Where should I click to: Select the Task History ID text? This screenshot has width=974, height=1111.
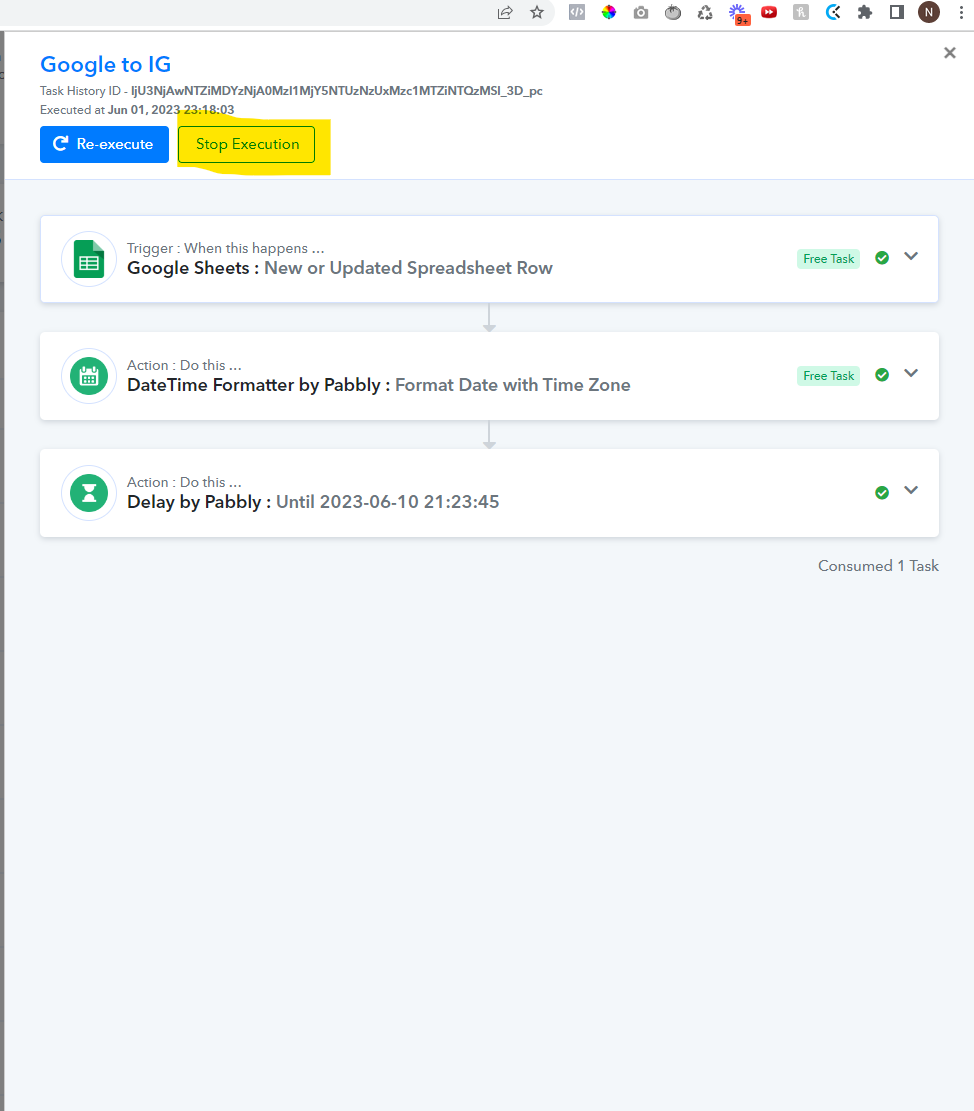[337, 91]
